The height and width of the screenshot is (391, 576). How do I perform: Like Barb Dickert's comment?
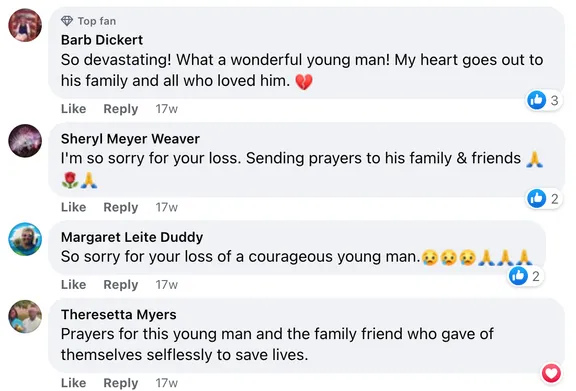tap(73, 109)
